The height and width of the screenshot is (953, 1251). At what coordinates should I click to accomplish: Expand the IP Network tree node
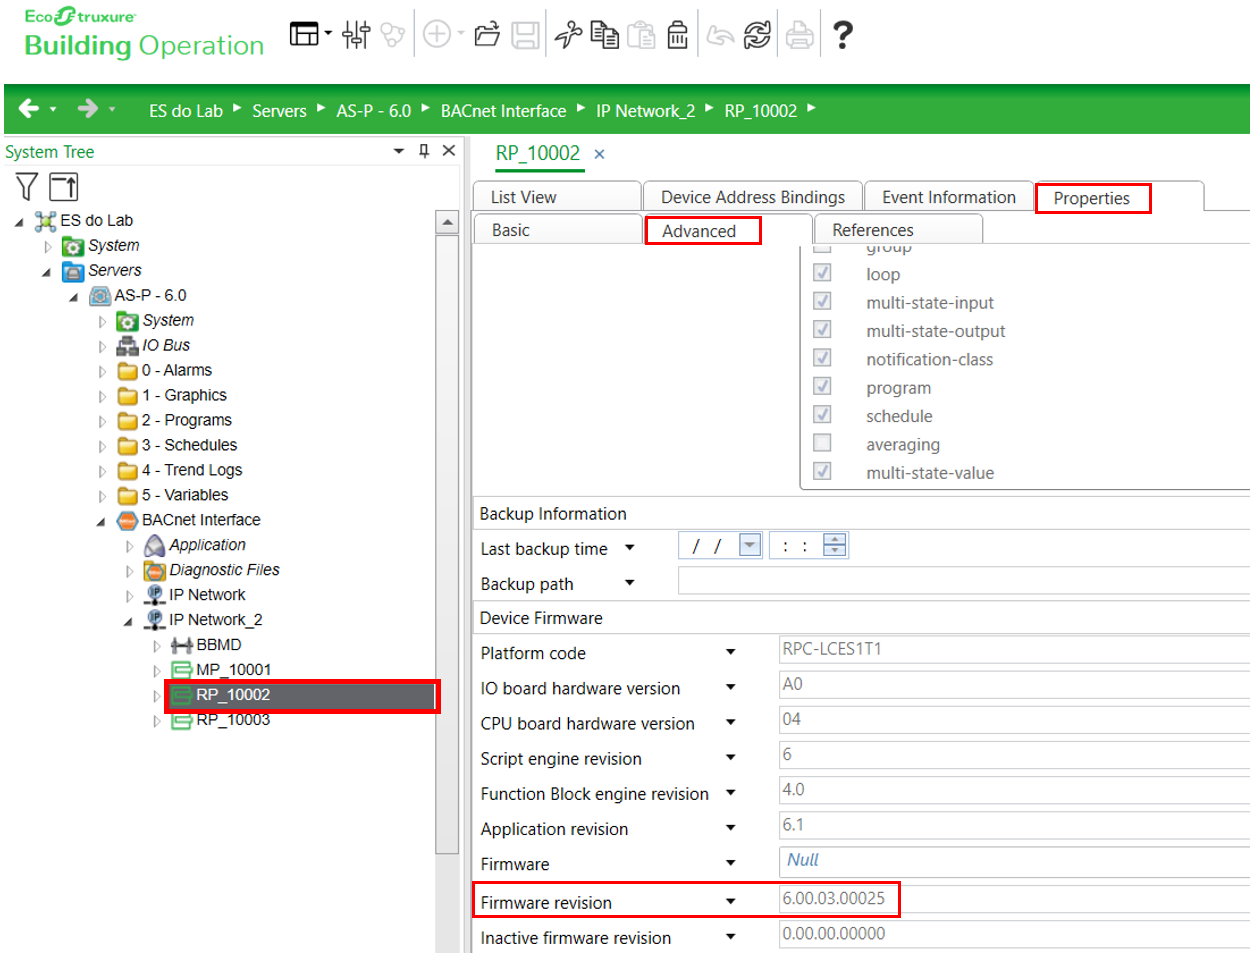click(129, 596)
